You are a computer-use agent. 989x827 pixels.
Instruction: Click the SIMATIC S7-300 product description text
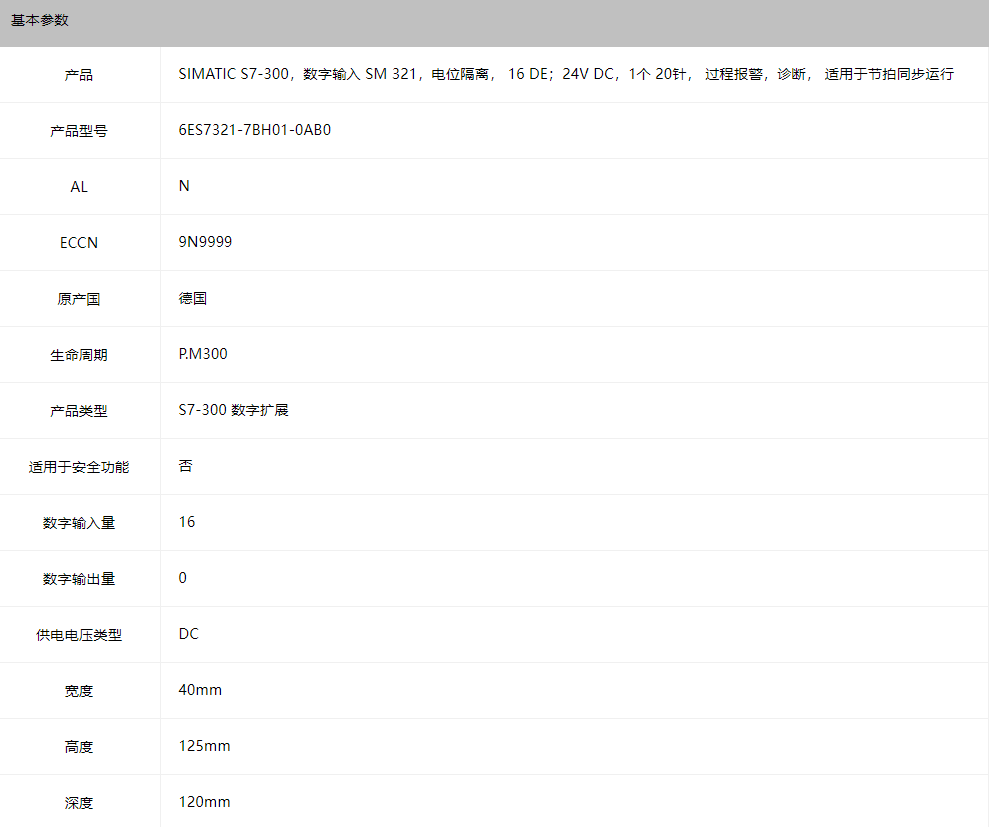tap(566, 74)
